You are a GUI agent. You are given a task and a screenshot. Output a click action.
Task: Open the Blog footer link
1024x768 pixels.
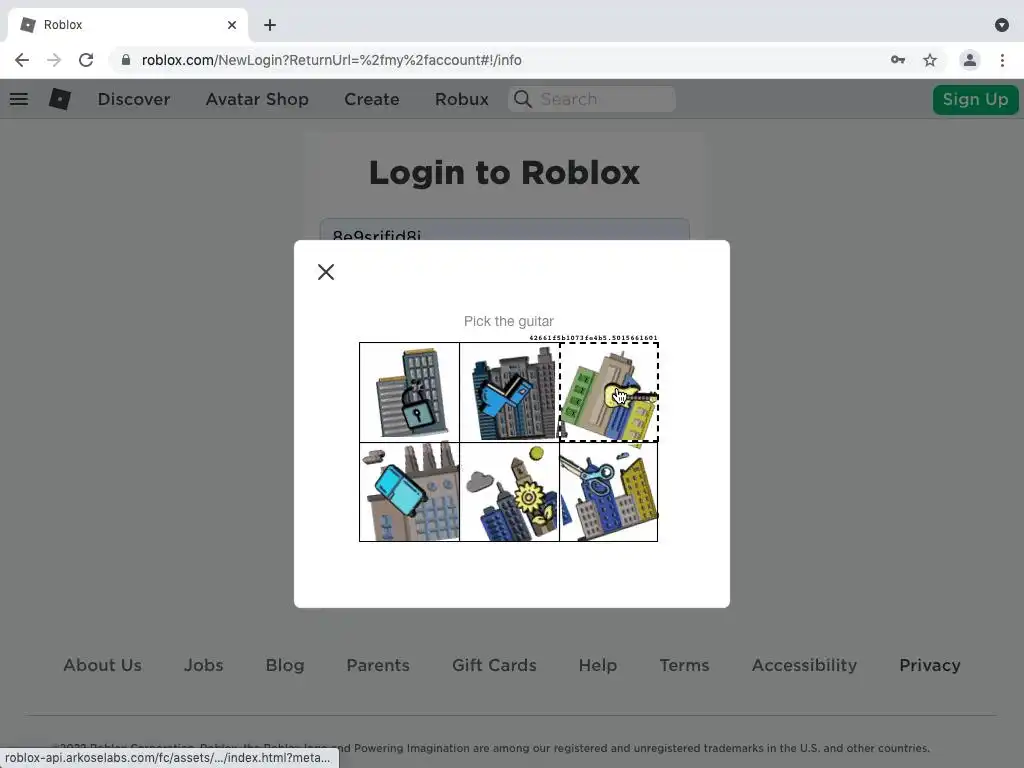[x=285, y=665]
